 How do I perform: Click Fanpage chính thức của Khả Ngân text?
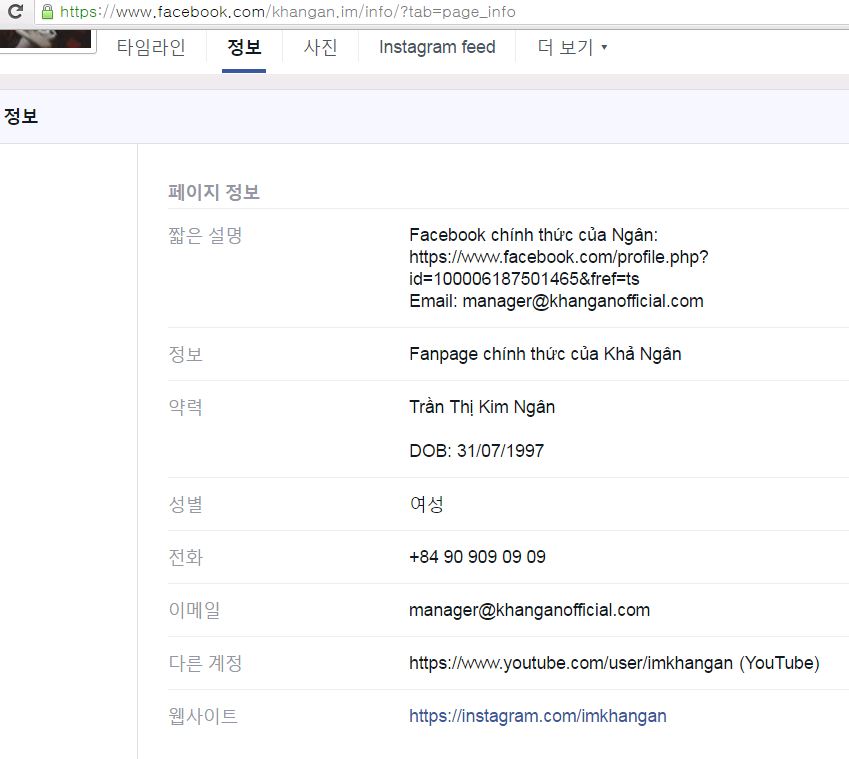pyautogui.click(x=545, y=354)
